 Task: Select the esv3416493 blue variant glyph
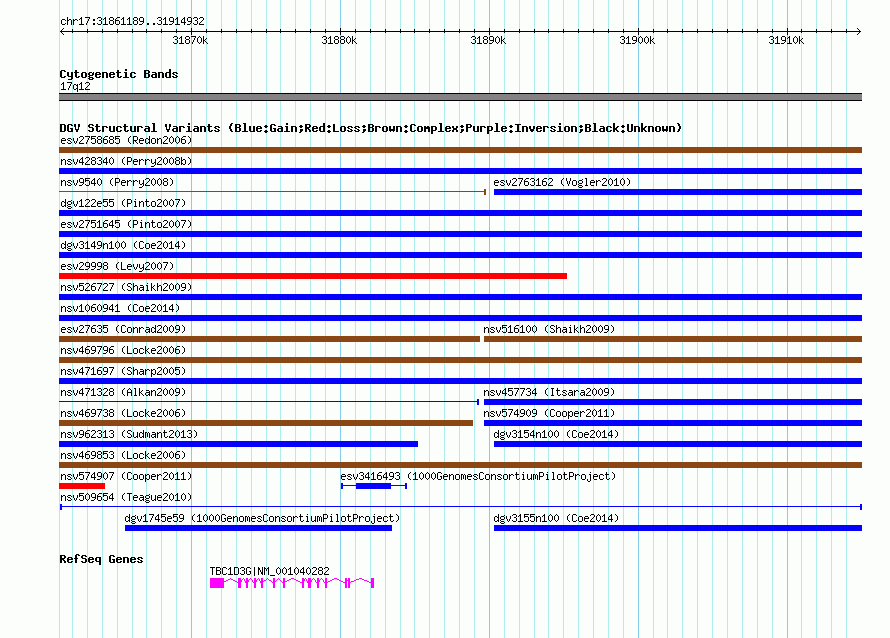click(373, 486)
